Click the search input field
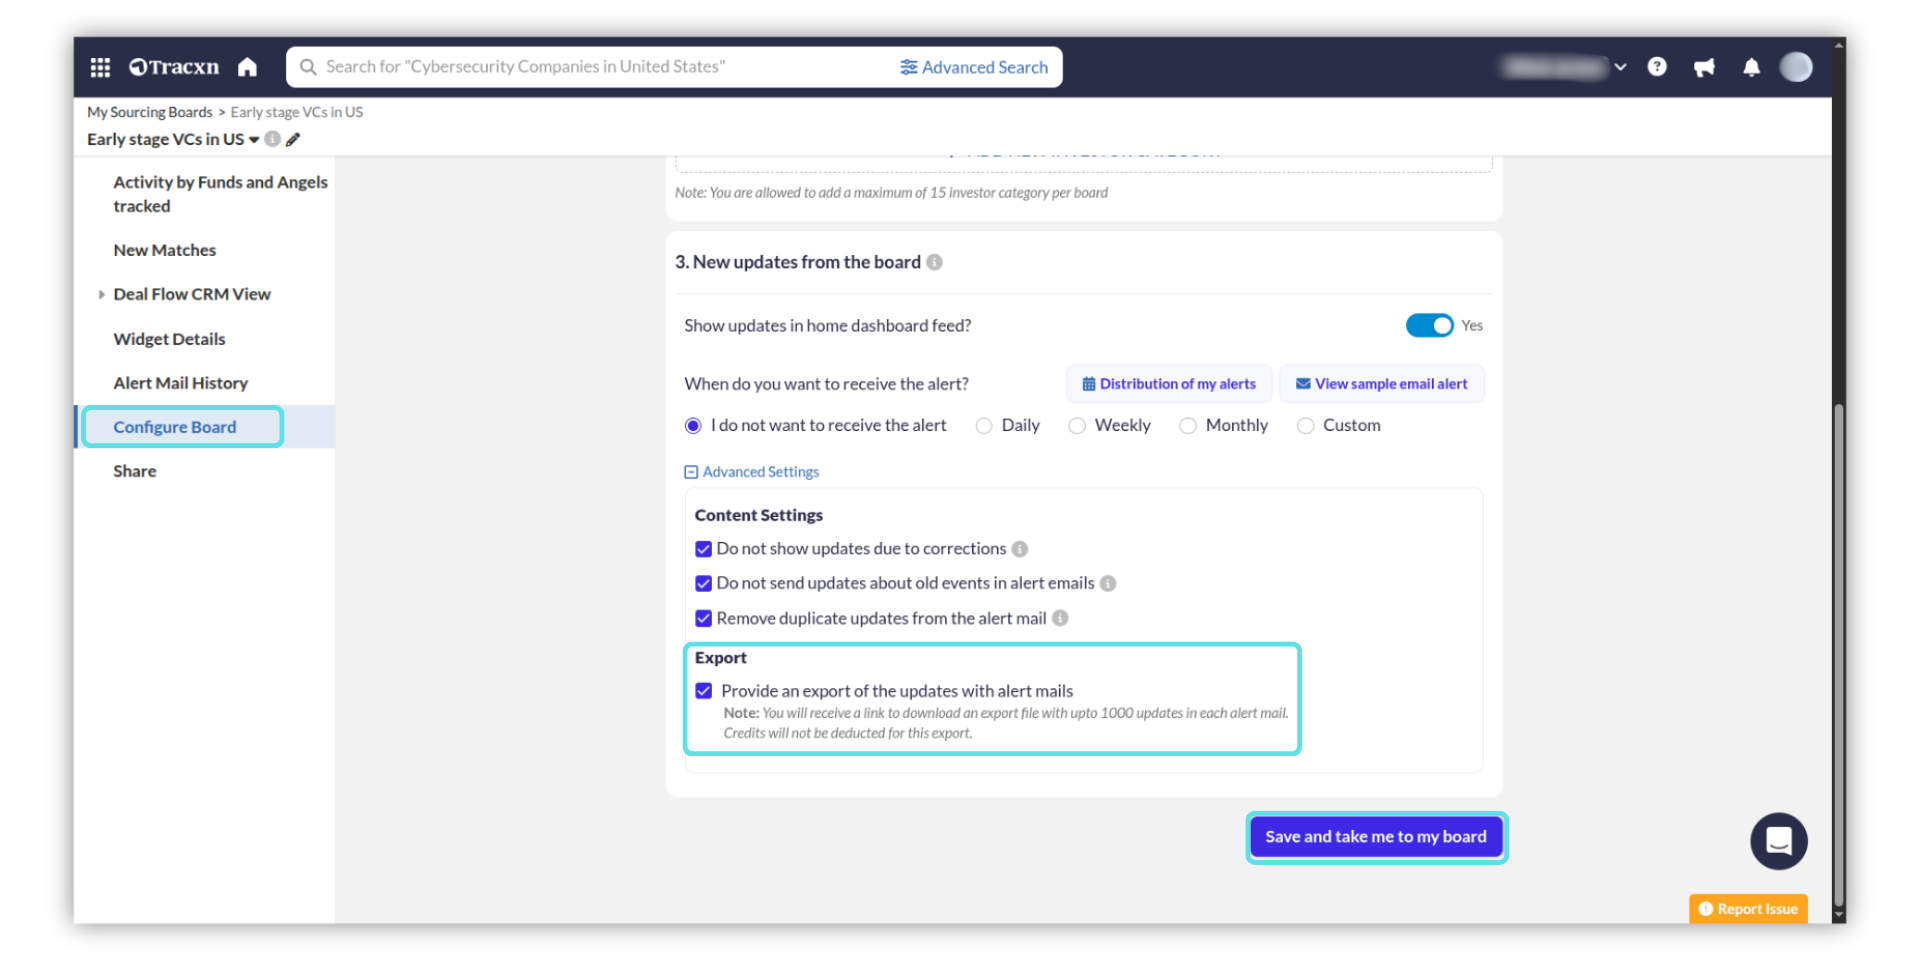The width and height of the screenshot is (1920, 960). [x=600, y=67]
